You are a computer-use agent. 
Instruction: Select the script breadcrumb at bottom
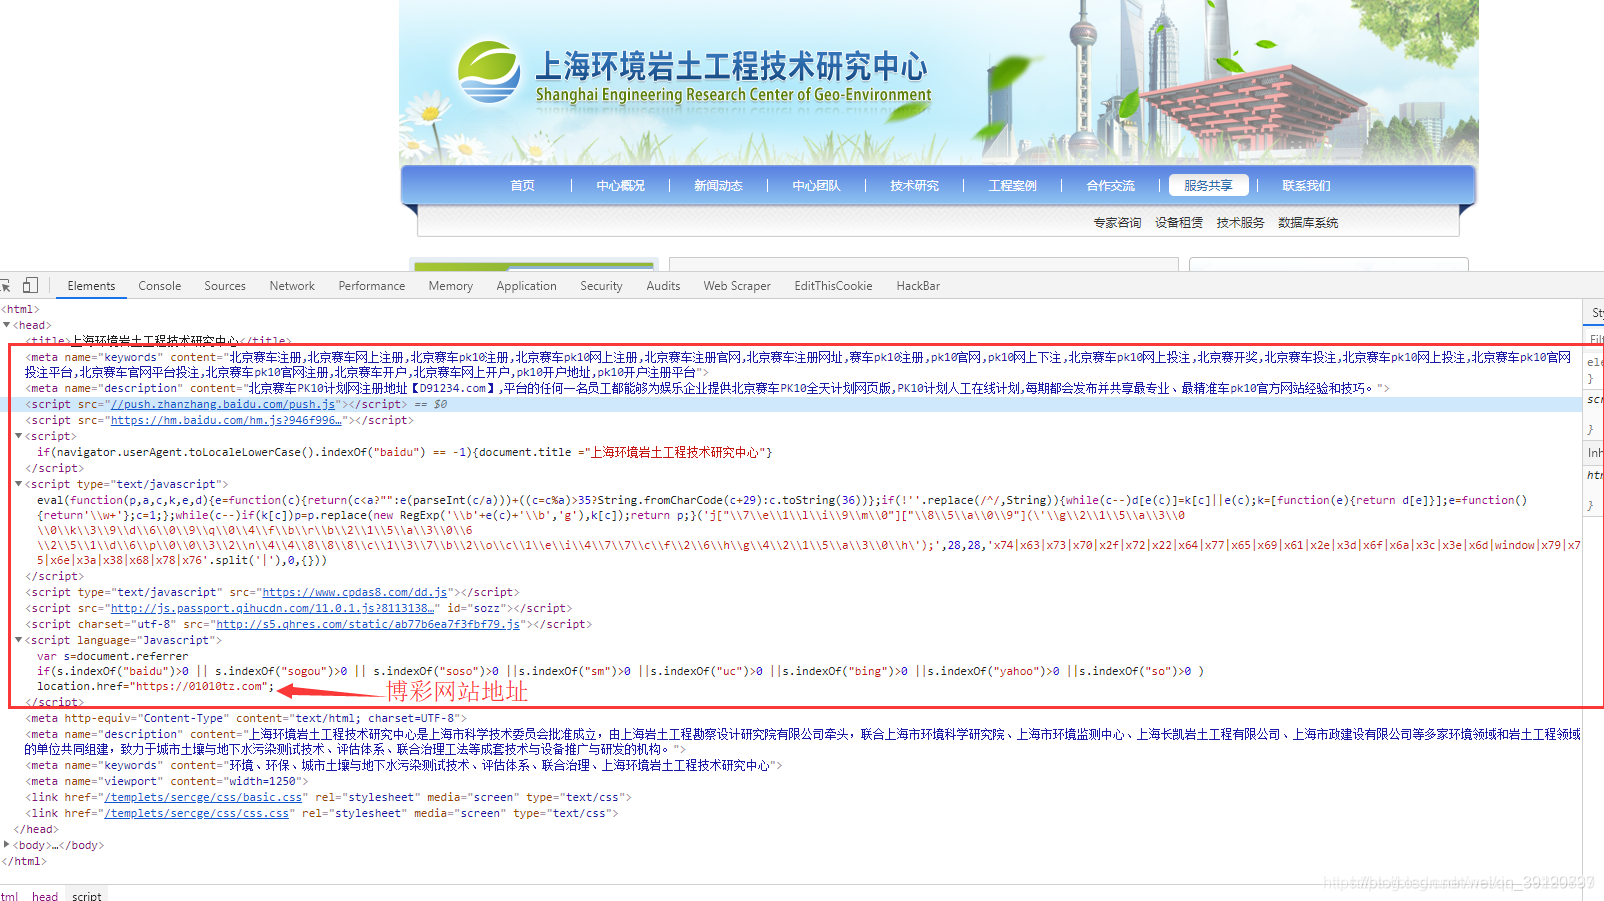pos(87,896)
